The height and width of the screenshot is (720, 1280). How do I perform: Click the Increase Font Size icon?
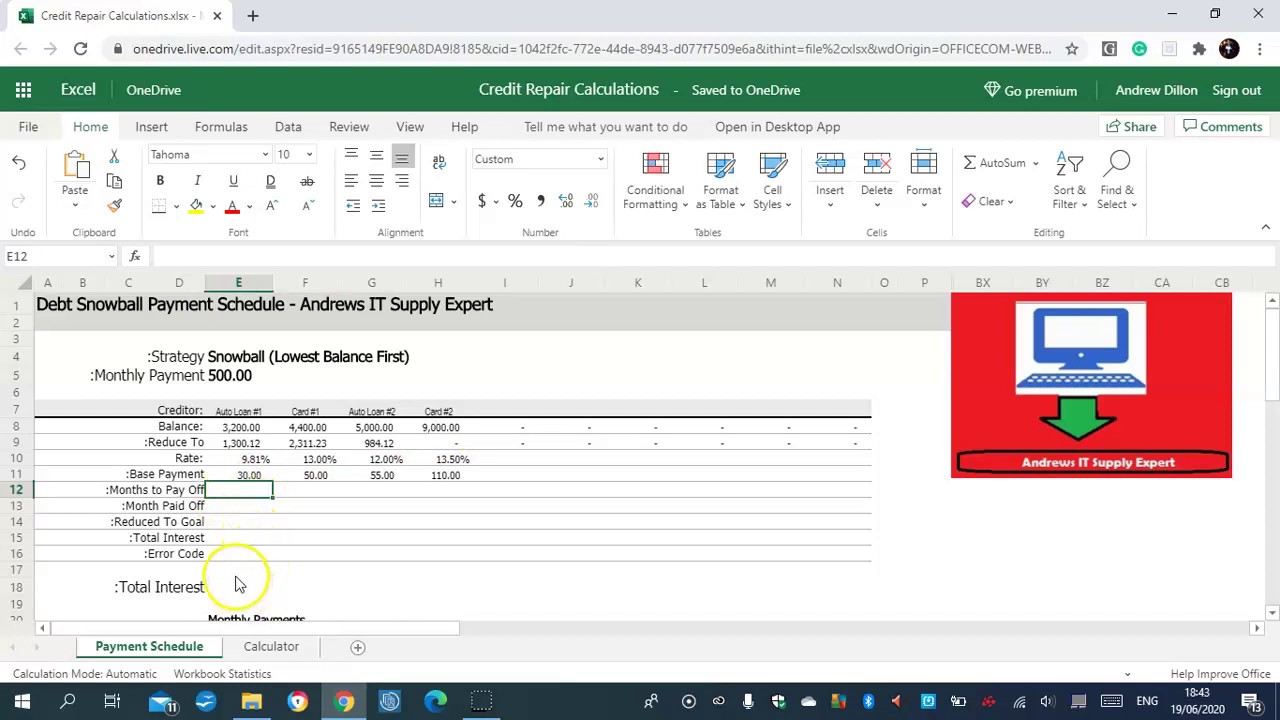coord(272,206)
